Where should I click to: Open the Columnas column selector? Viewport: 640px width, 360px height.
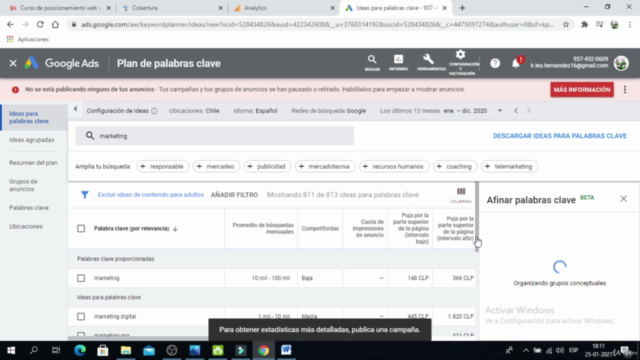pos(461,195)
